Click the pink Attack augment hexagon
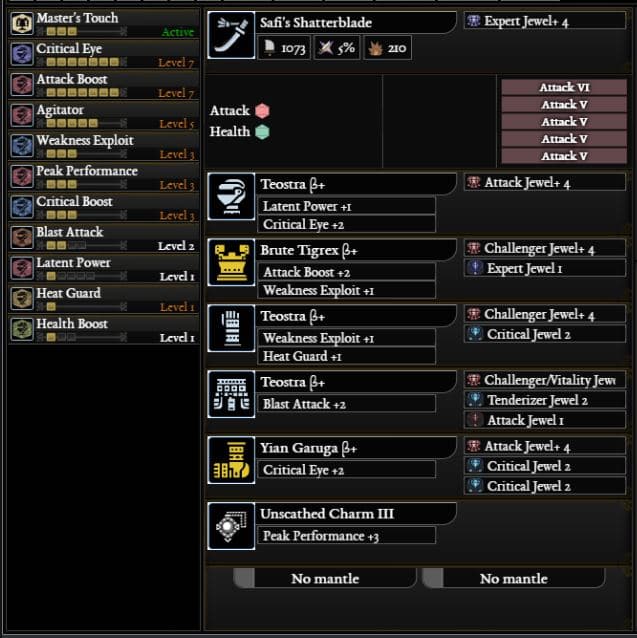The height and width of the screenshot is (638, 637). pyautogui.click(x=262, y=111)
